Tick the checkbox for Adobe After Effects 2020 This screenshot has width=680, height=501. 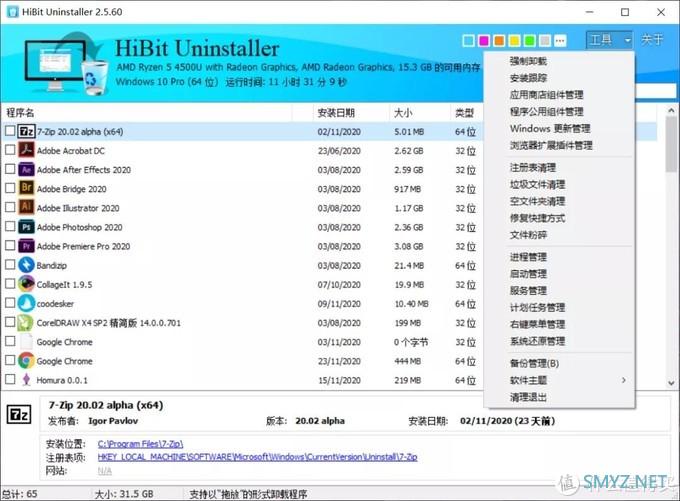(10, 169)
